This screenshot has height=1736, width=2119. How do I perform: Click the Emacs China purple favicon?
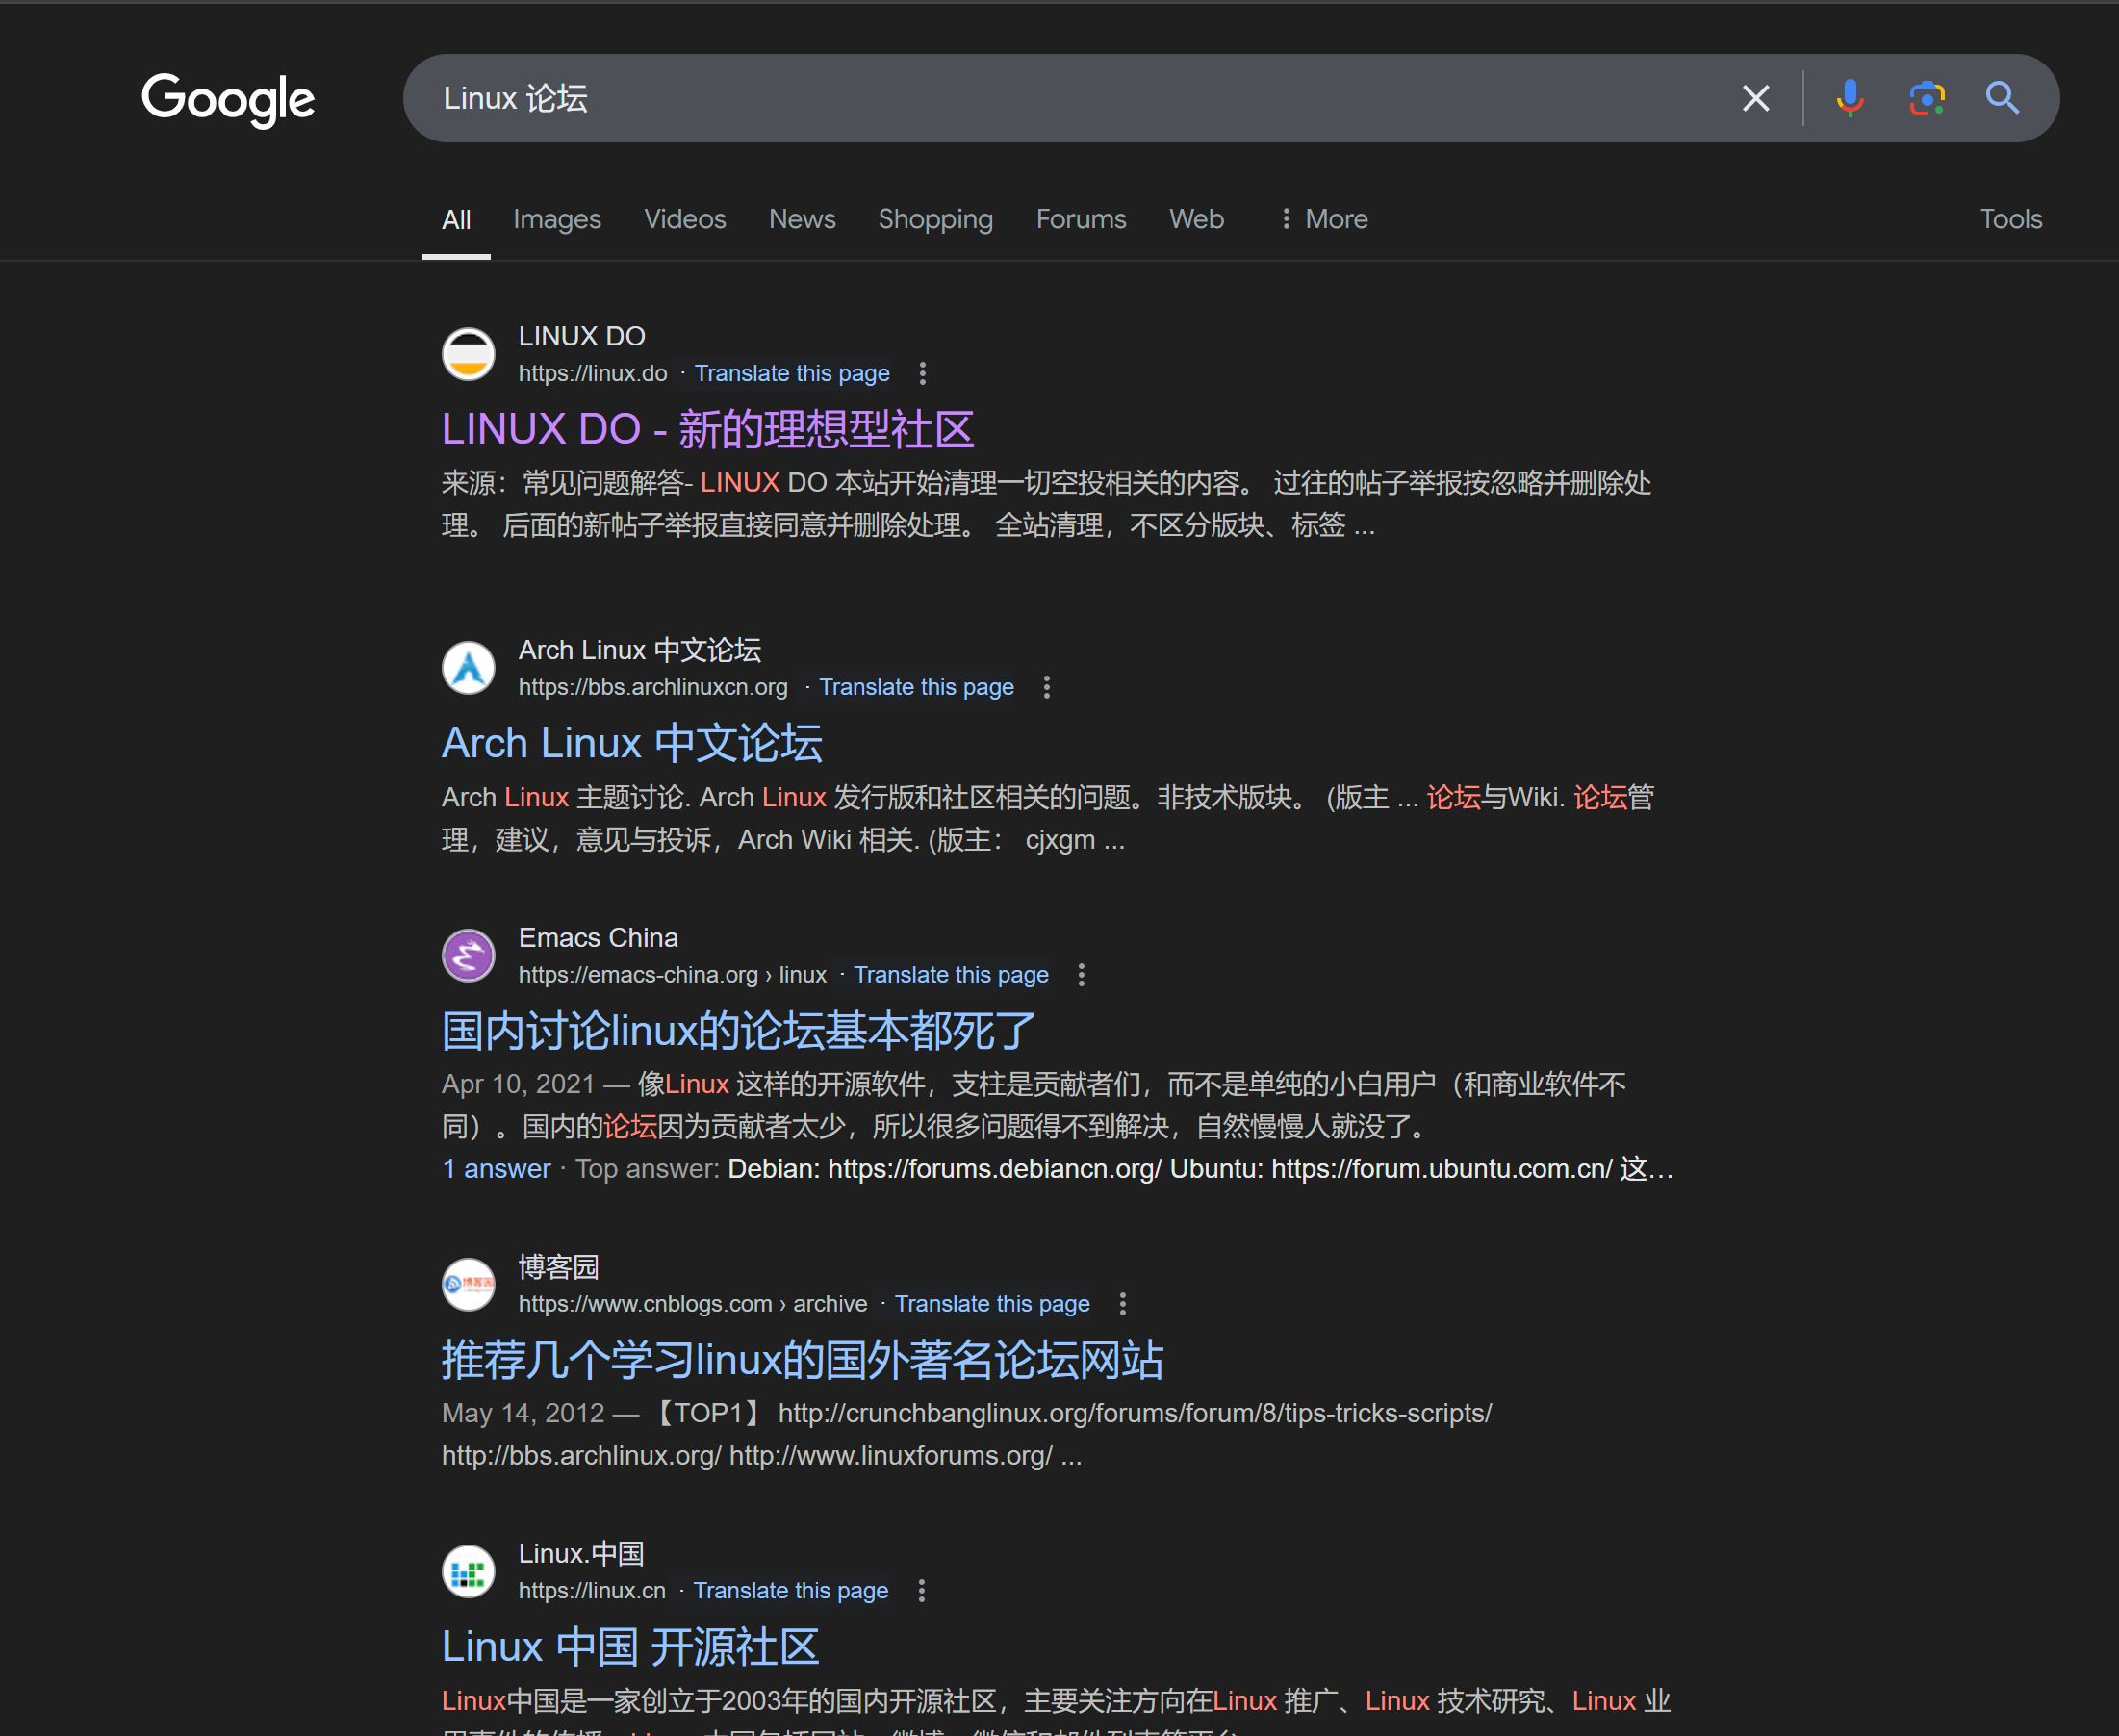(x=468, y=955)
